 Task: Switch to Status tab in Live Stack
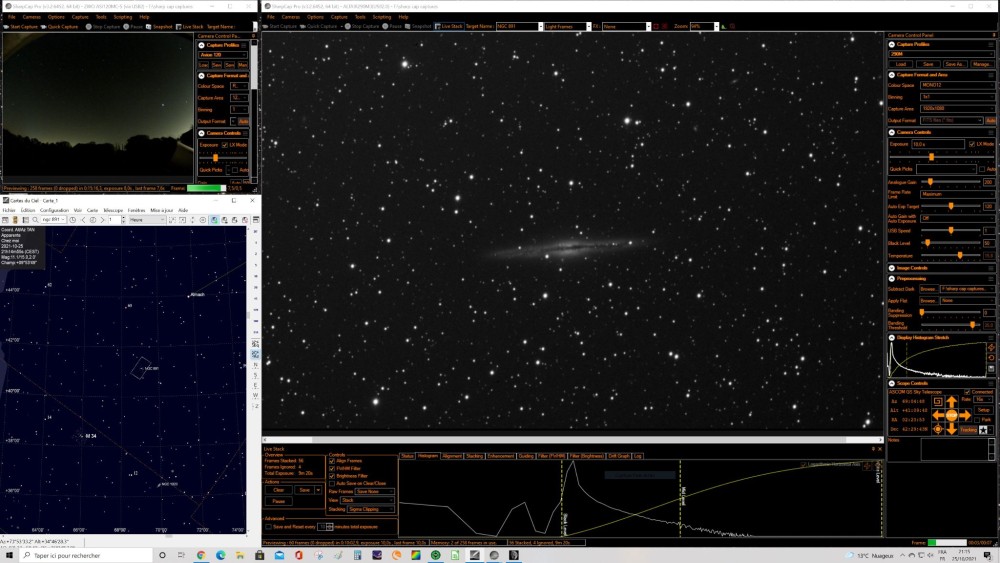[x=408, y=457]
